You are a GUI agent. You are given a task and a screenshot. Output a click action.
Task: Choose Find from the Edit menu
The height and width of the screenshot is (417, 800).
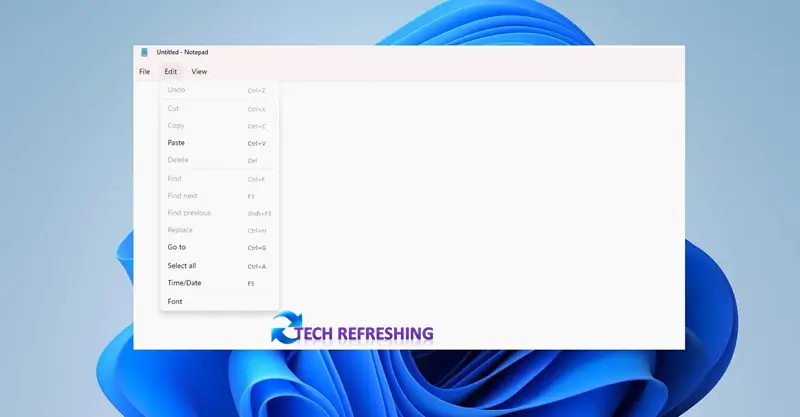tap(219, 179)
